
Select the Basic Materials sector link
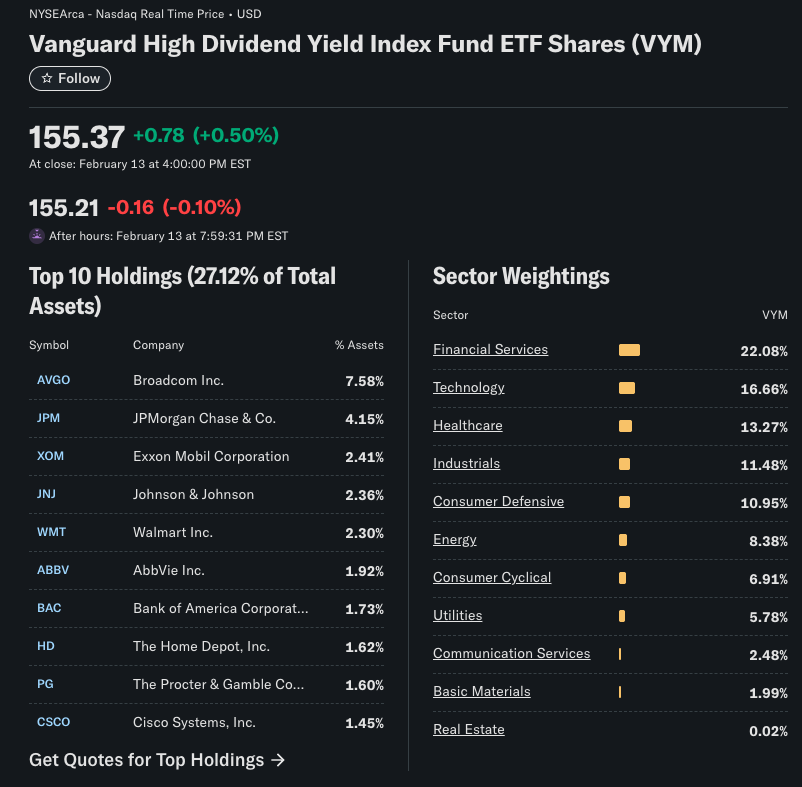pos(481,691)
